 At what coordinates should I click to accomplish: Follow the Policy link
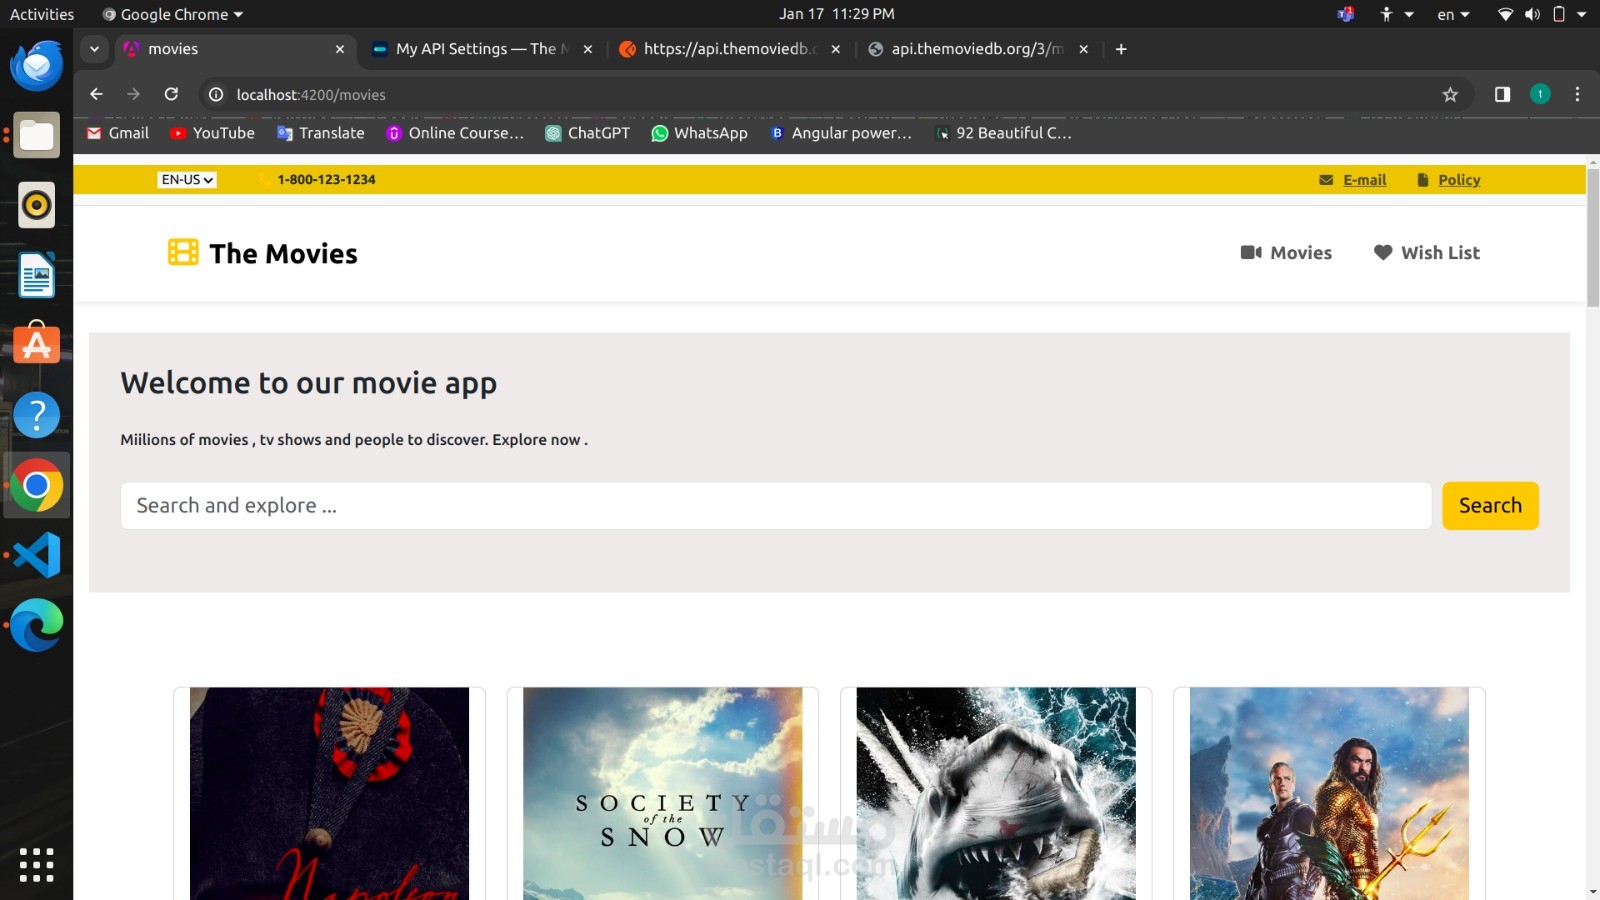[x=1459, y=180]
